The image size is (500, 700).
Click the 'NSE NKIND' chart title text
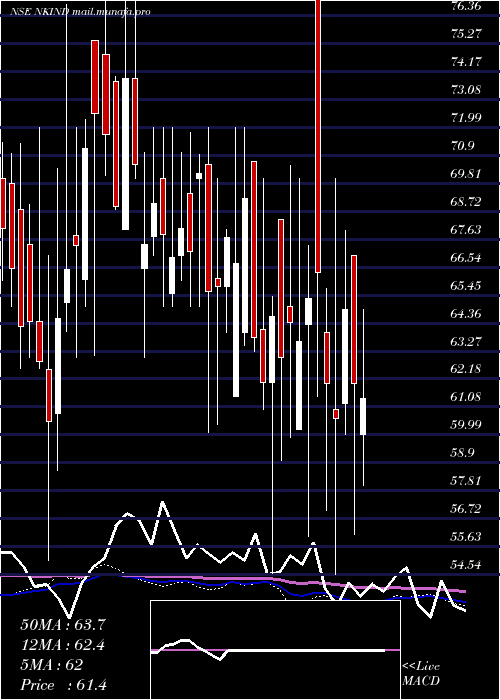coord(39,12)
